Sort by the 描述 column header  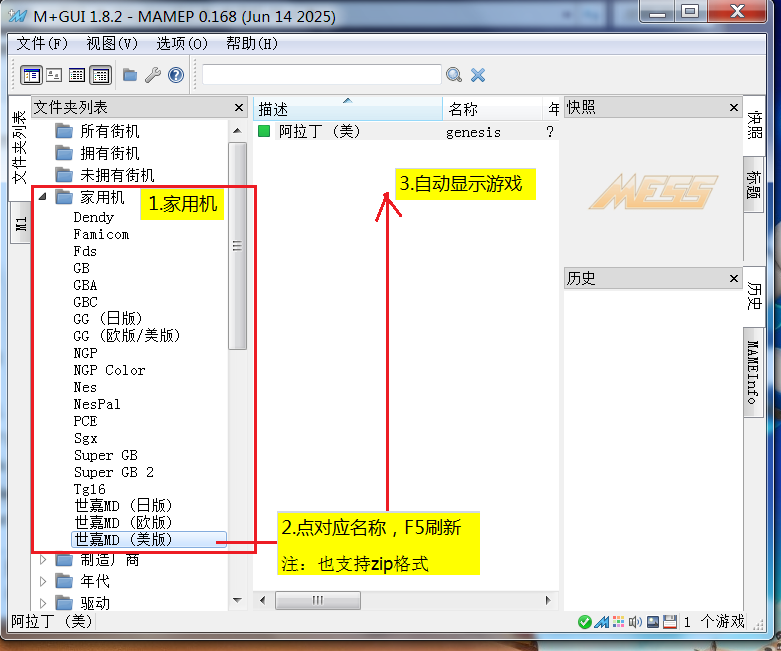click(348, 109)
